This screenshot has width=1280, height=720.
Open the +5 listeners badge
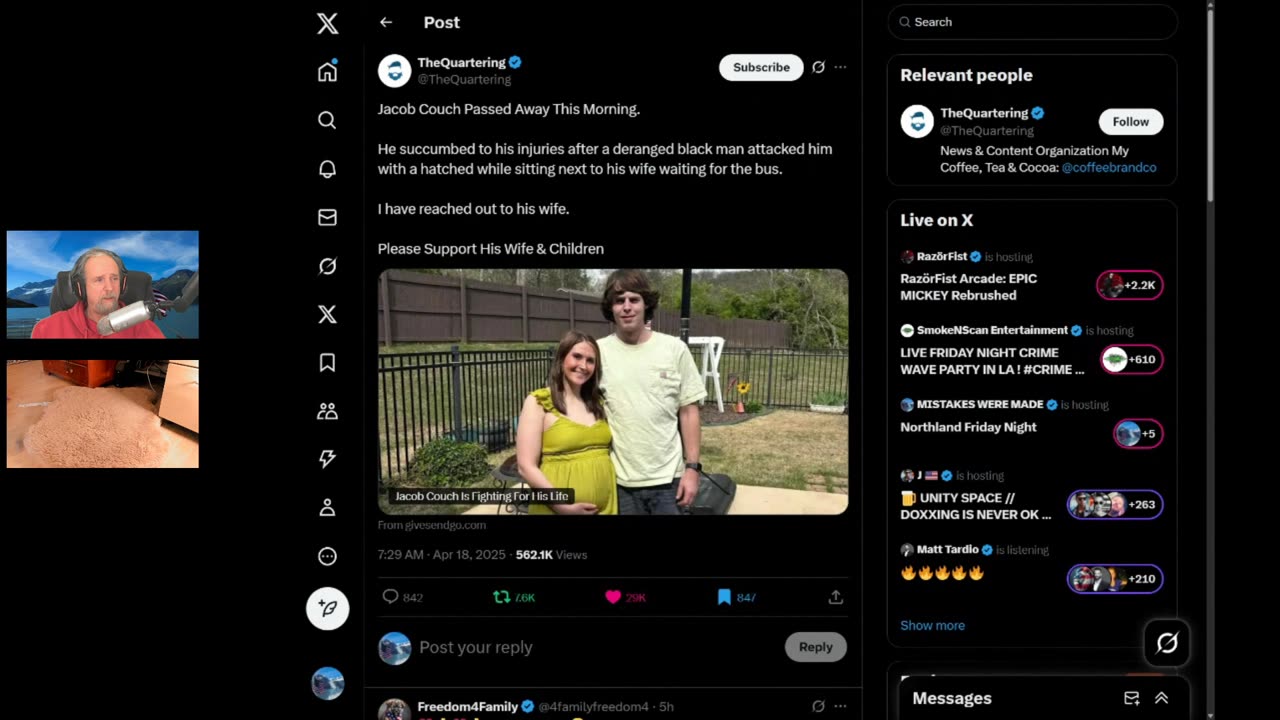tap(1138, 433)
